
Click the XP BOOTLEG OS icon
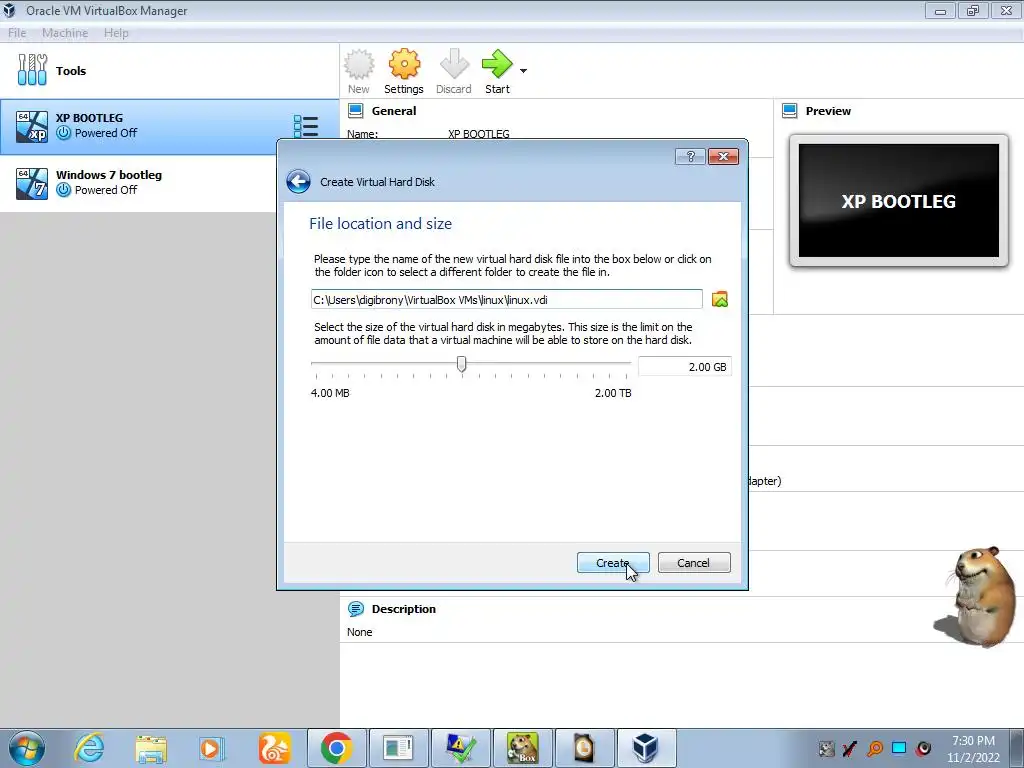[x=32, y=127]
